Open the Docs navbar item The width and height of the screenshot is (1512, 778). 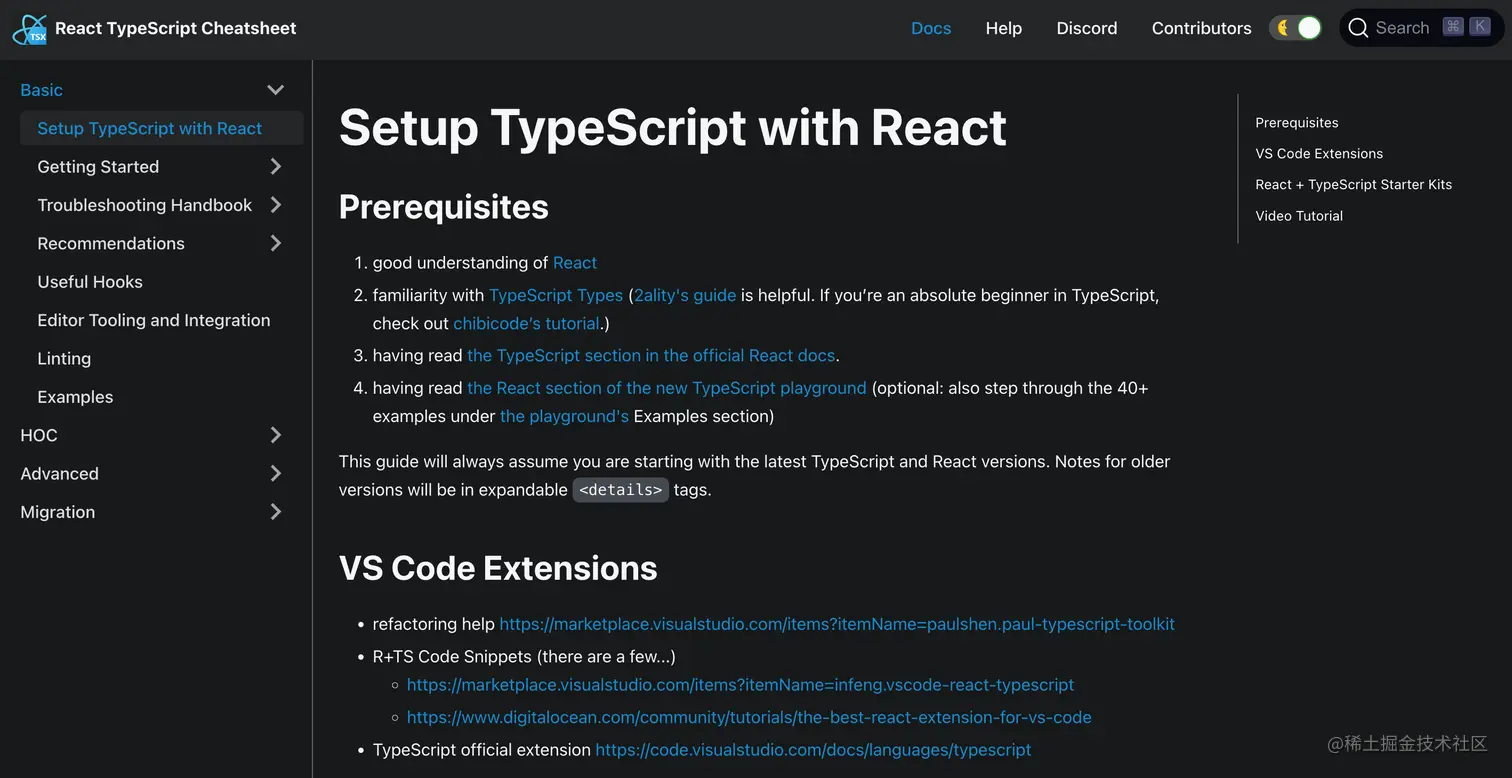click(x=931, y=28)
